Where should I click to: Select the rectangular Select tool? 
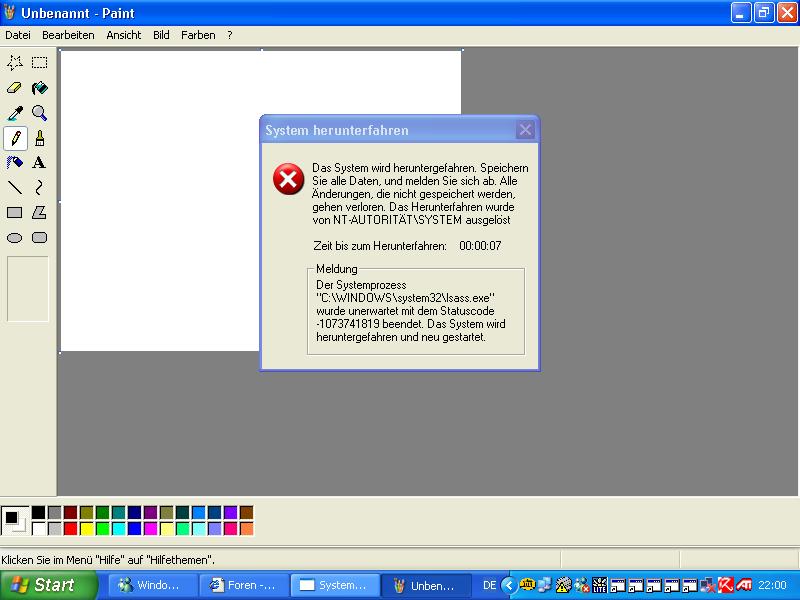pos(39,63)
